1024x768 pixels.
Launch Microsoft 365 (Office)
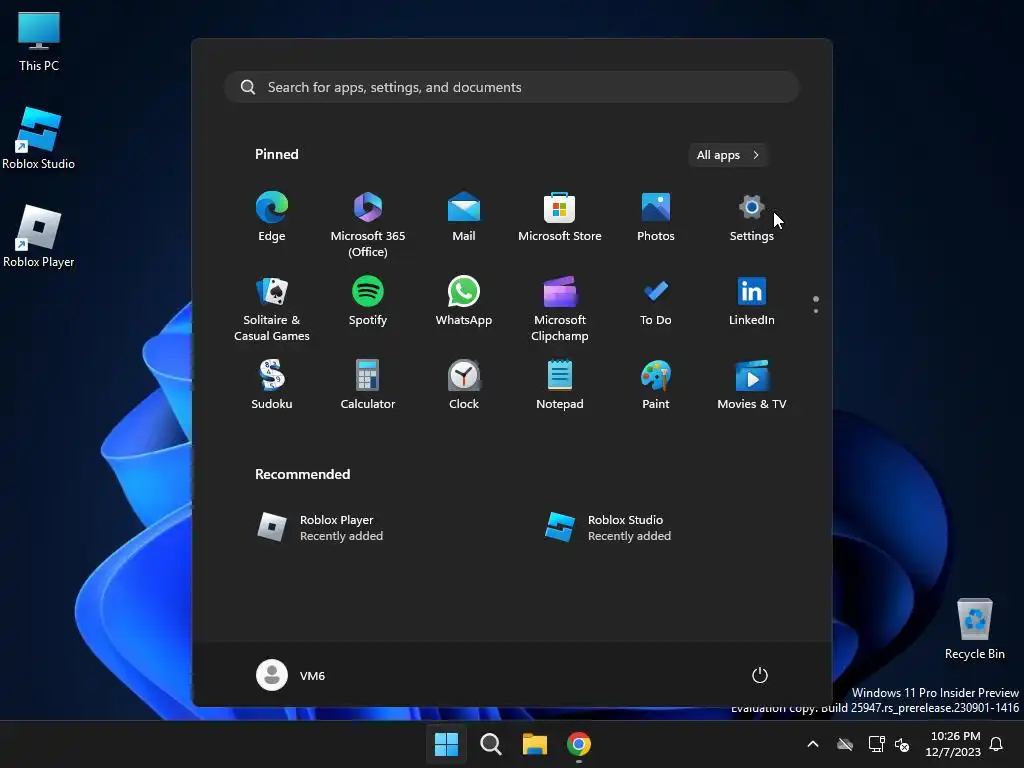pos(368,225)
